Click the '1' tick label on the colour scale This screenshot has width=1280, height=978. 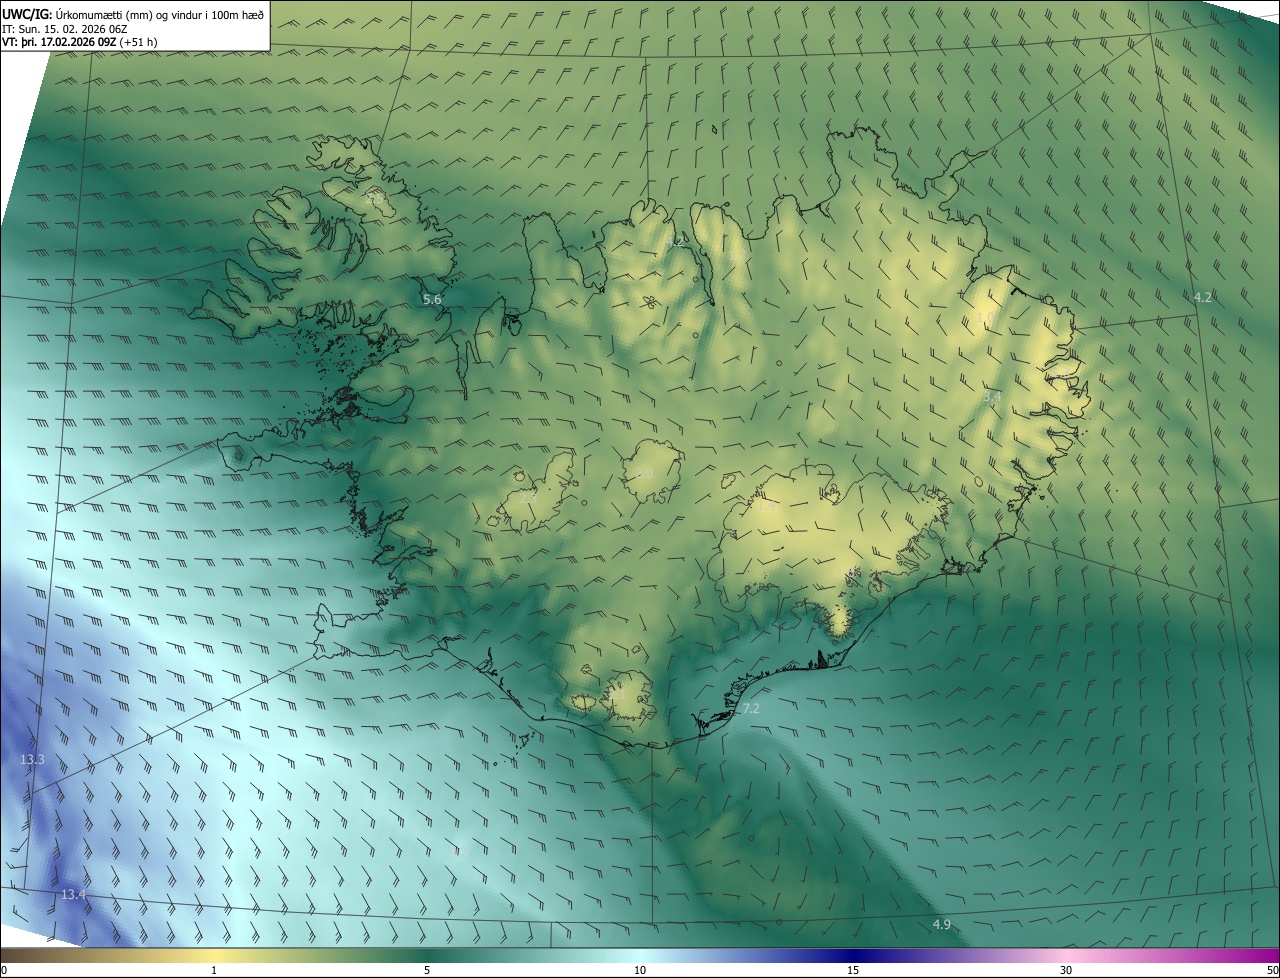click(214, 970)
